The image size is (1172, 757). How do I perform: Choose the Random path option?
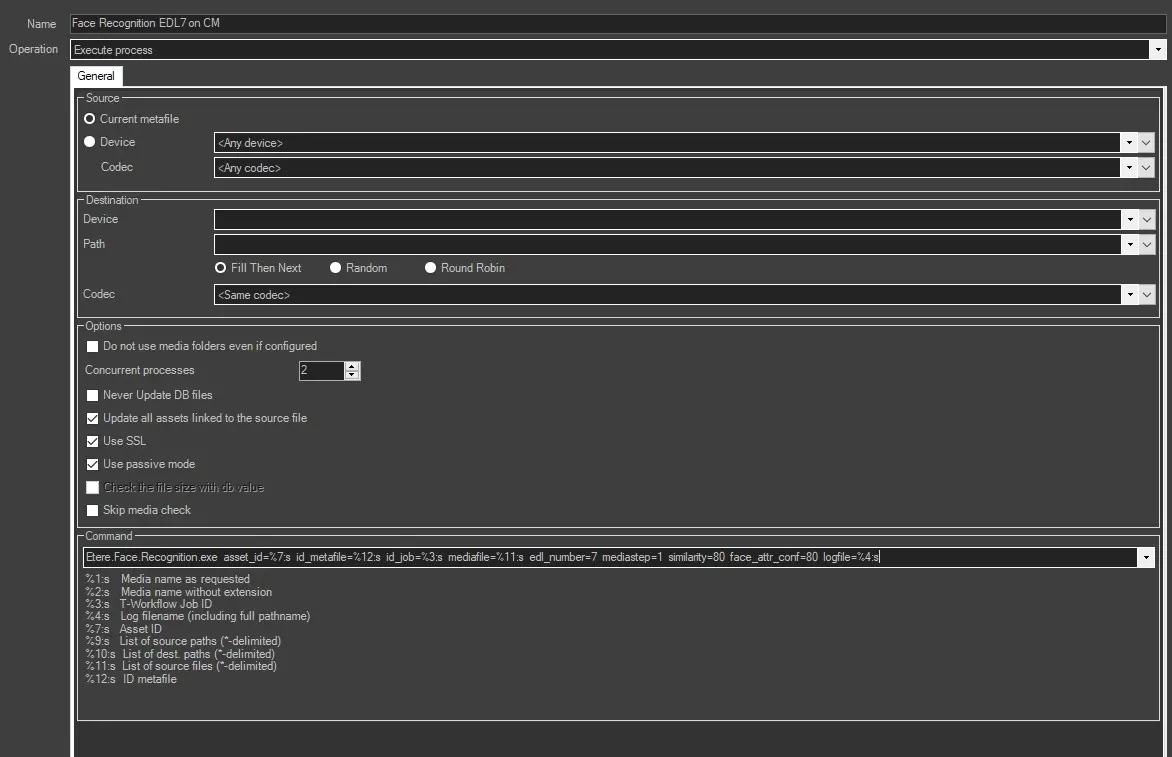(x=336, y=268)
